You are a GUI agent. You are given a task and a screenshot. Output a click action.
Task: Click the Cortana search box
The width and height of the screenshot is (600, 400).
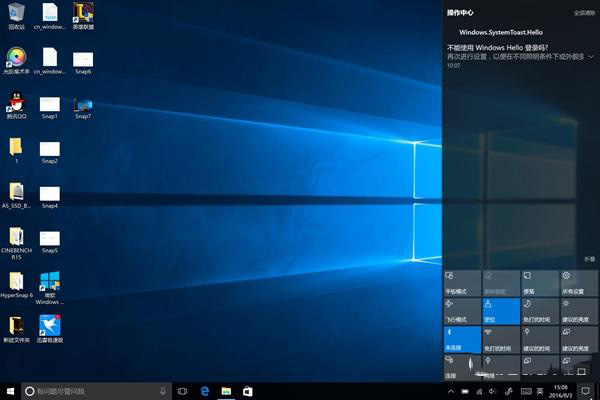96,391
